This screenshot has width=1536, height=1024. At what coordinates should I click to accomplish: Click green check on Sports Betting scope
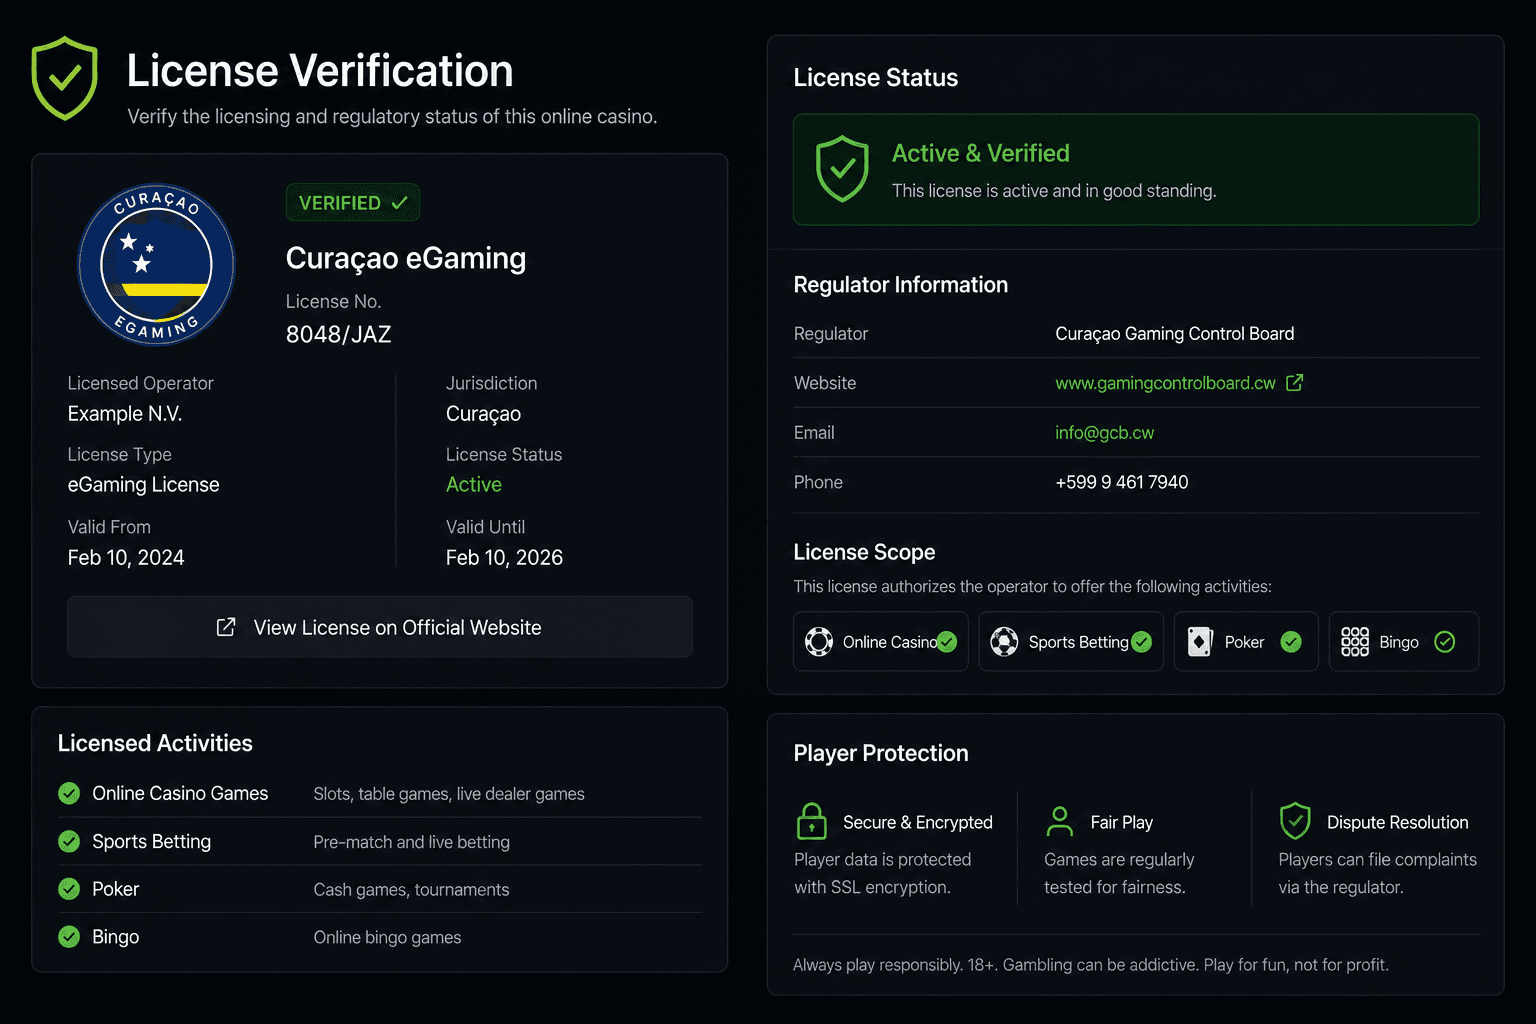click(x=1141, y=642)
